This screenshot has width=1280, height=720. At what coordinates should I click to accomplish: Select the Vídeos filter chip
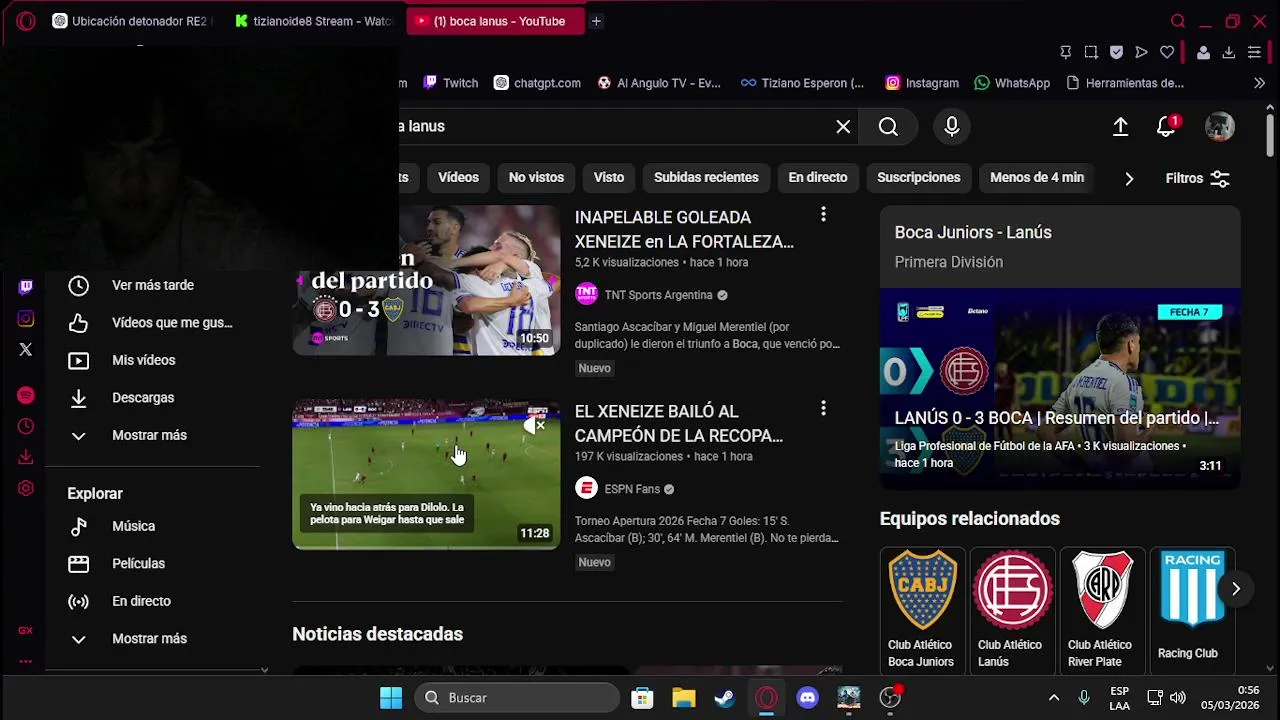coord(458,178)
